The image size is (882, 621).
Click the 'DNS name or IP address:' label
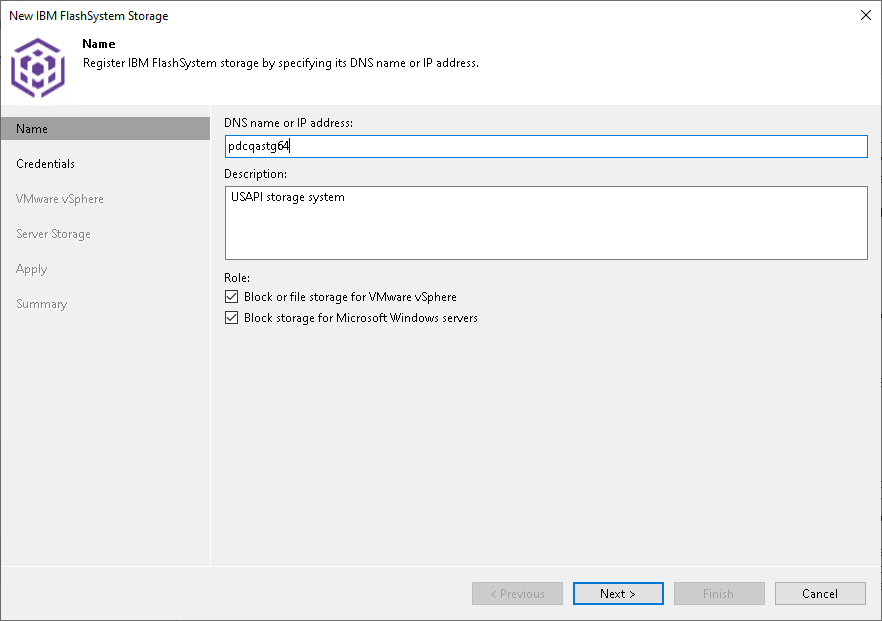tap(289, 123)
